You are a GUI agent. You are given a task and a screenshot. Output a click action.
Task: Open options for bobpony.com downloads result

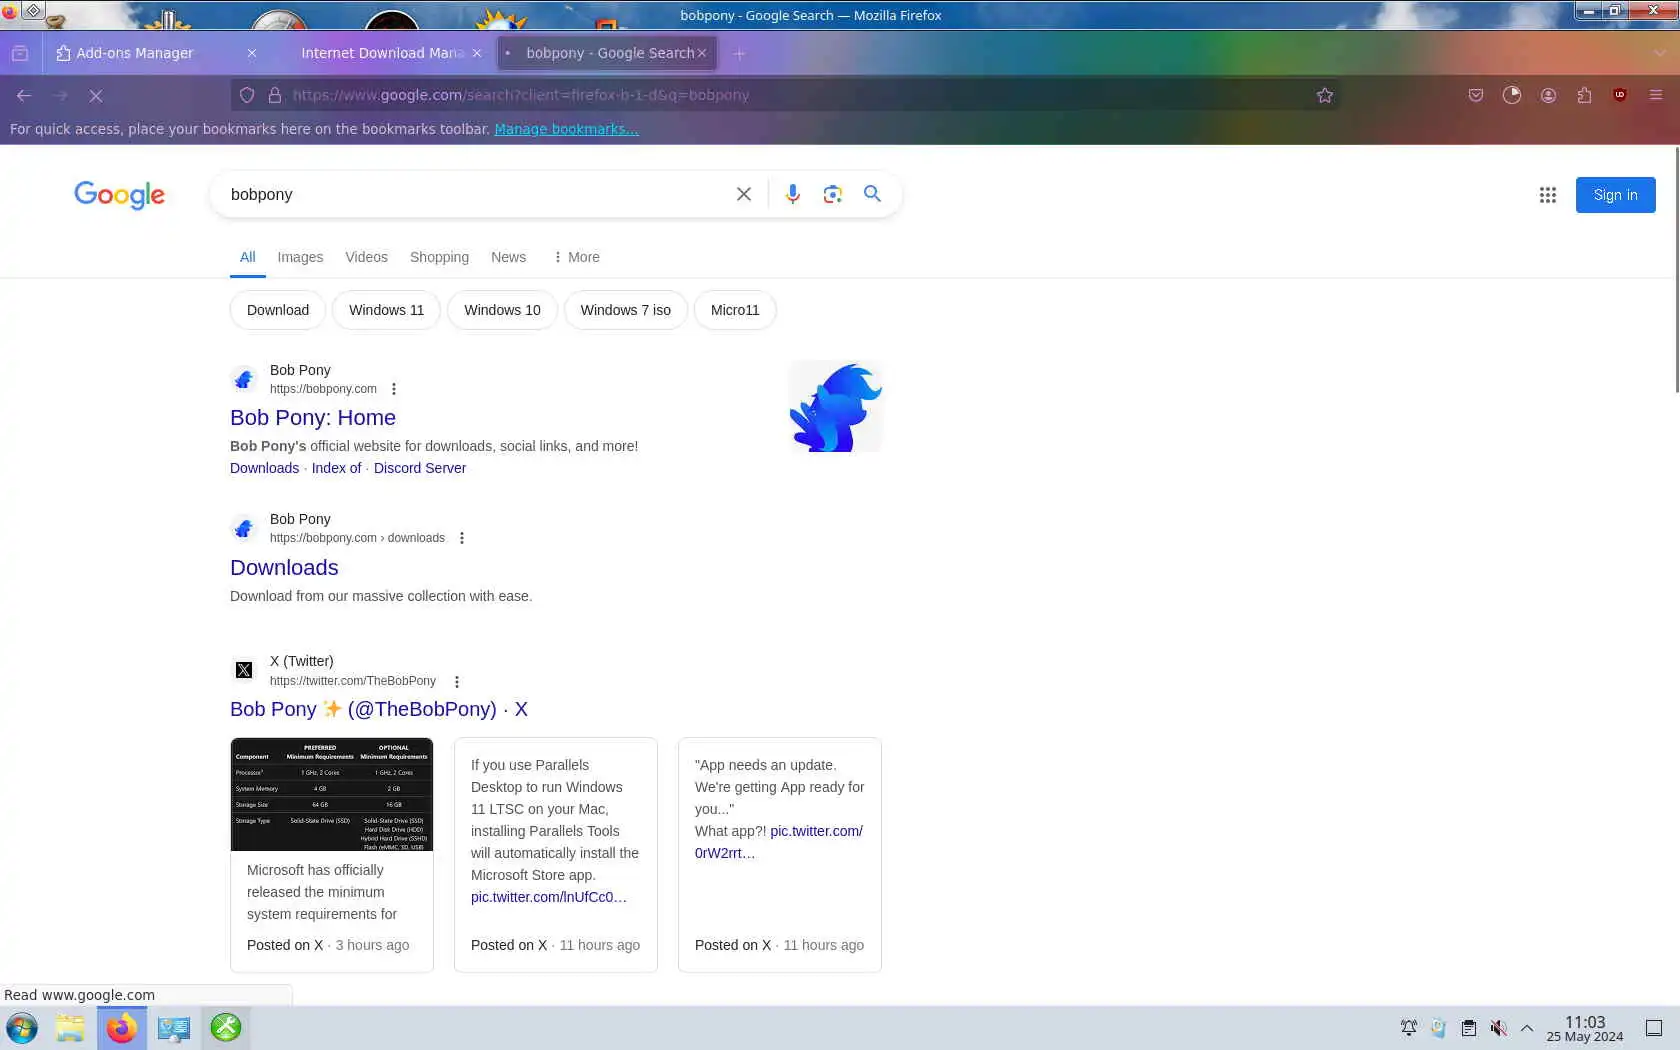click(462, 538)
